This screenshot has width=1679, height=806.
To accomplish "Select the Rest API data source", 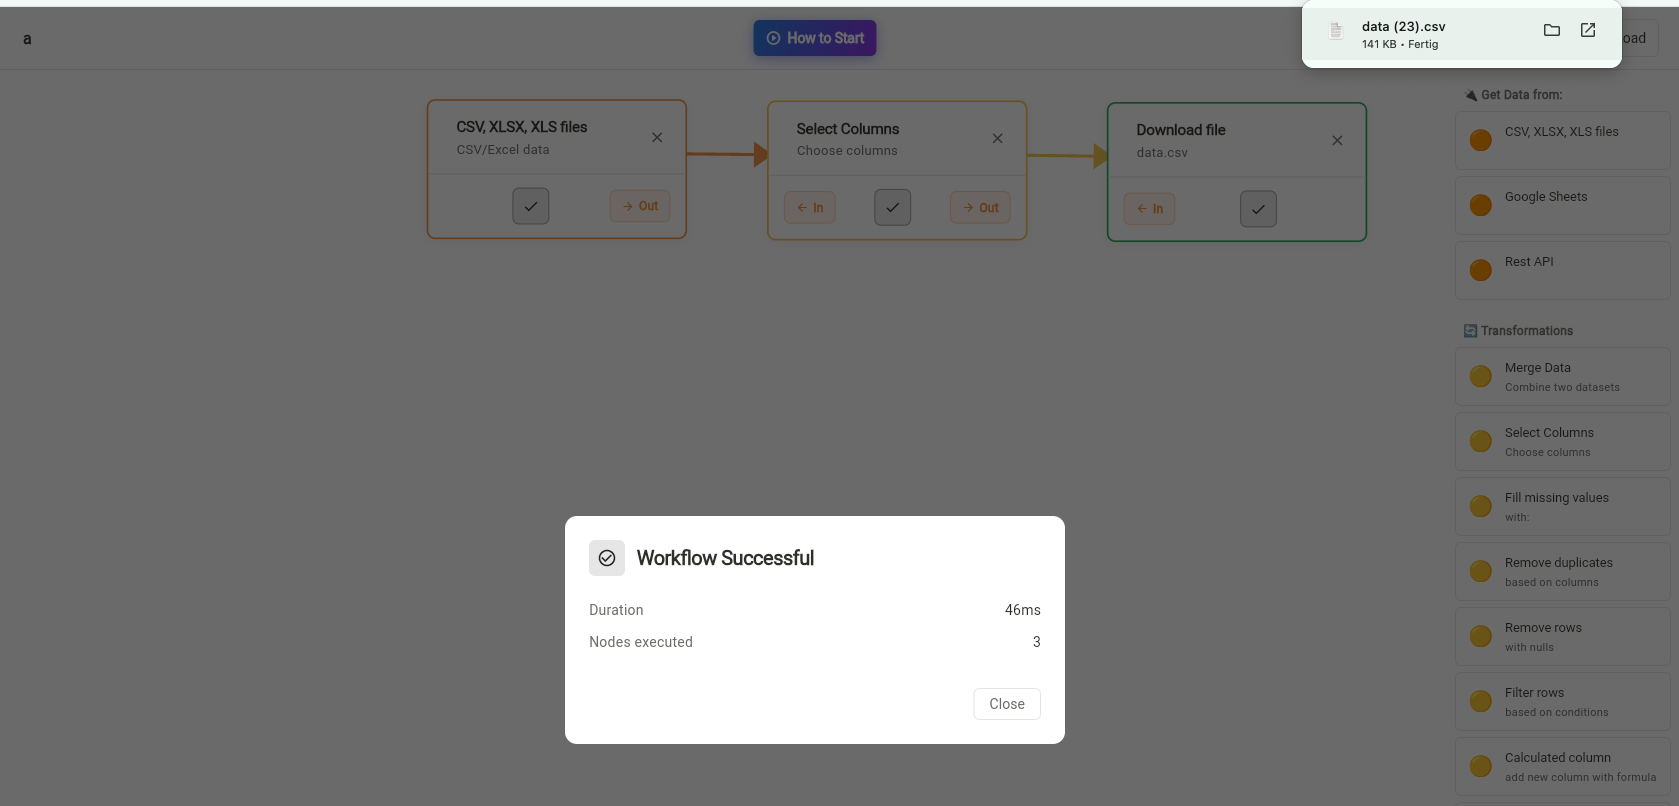I will coord(1561,269).
